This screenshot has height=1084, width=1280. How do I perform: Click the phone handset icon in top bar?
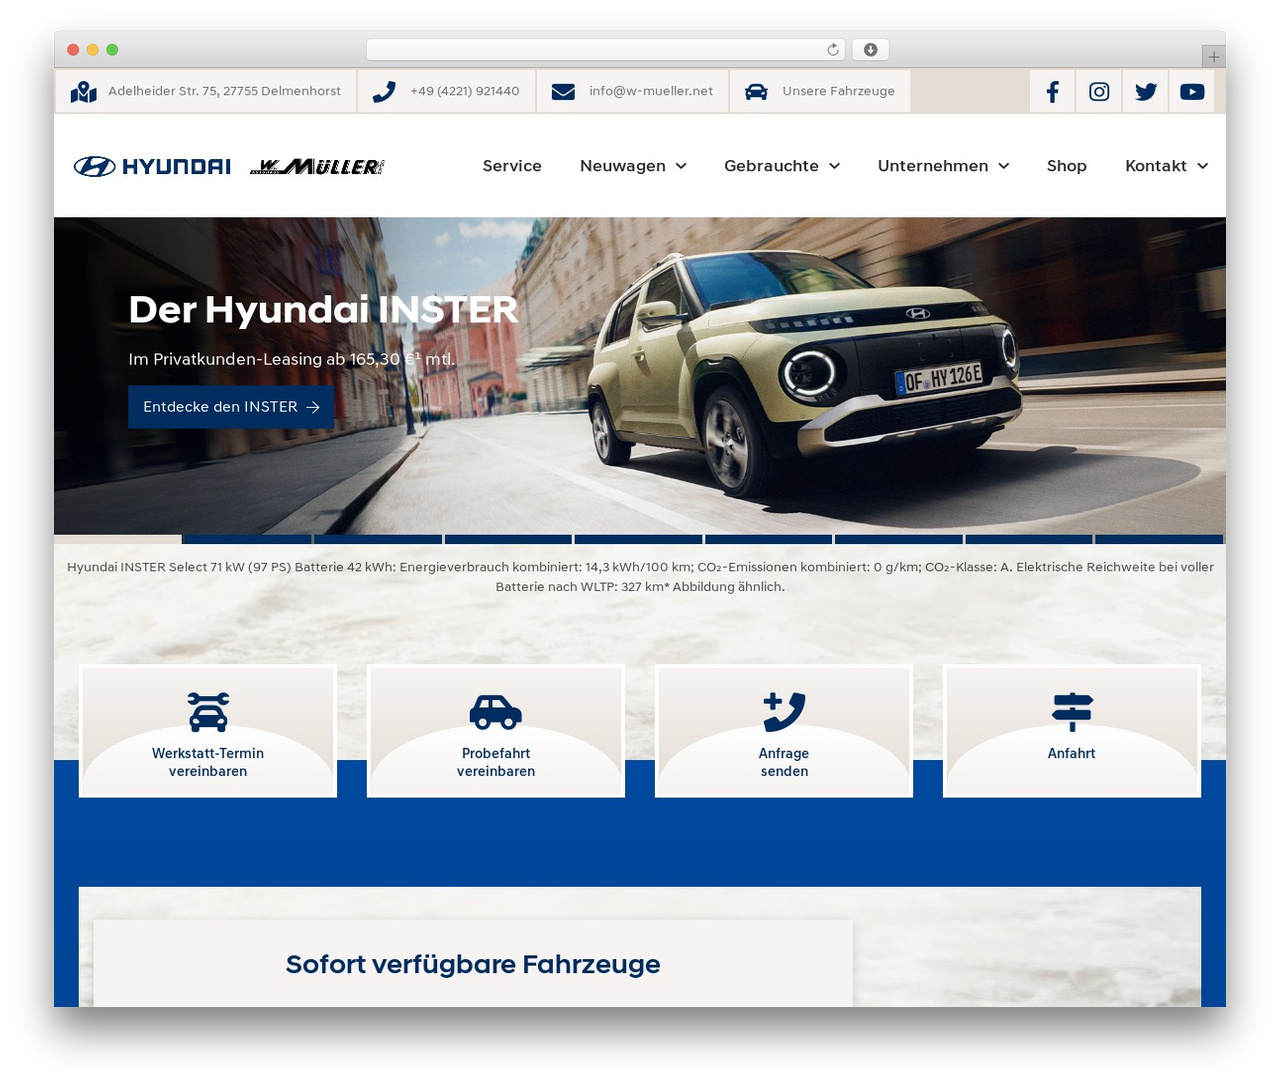click(384, 92)
